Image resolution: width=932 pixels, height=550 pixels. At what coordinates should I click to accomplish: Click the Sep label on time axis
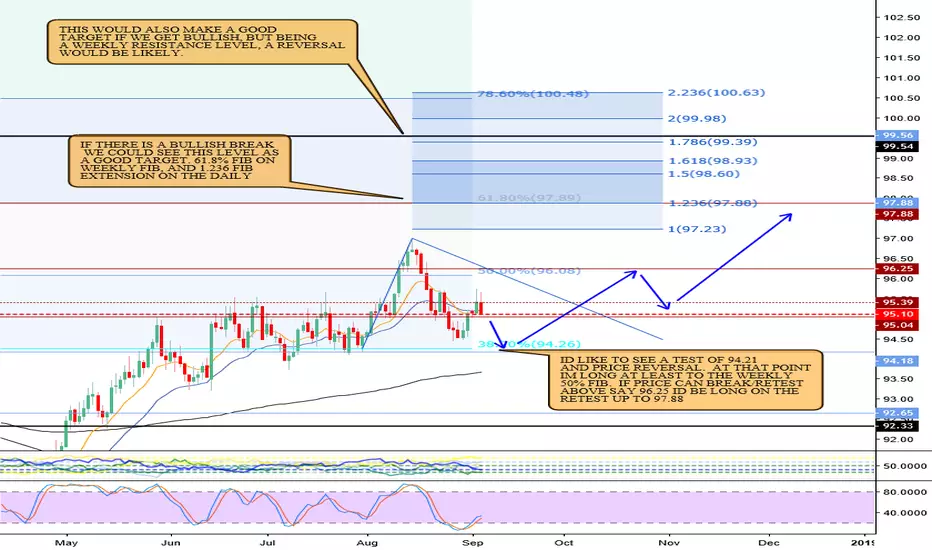(472, 542)
